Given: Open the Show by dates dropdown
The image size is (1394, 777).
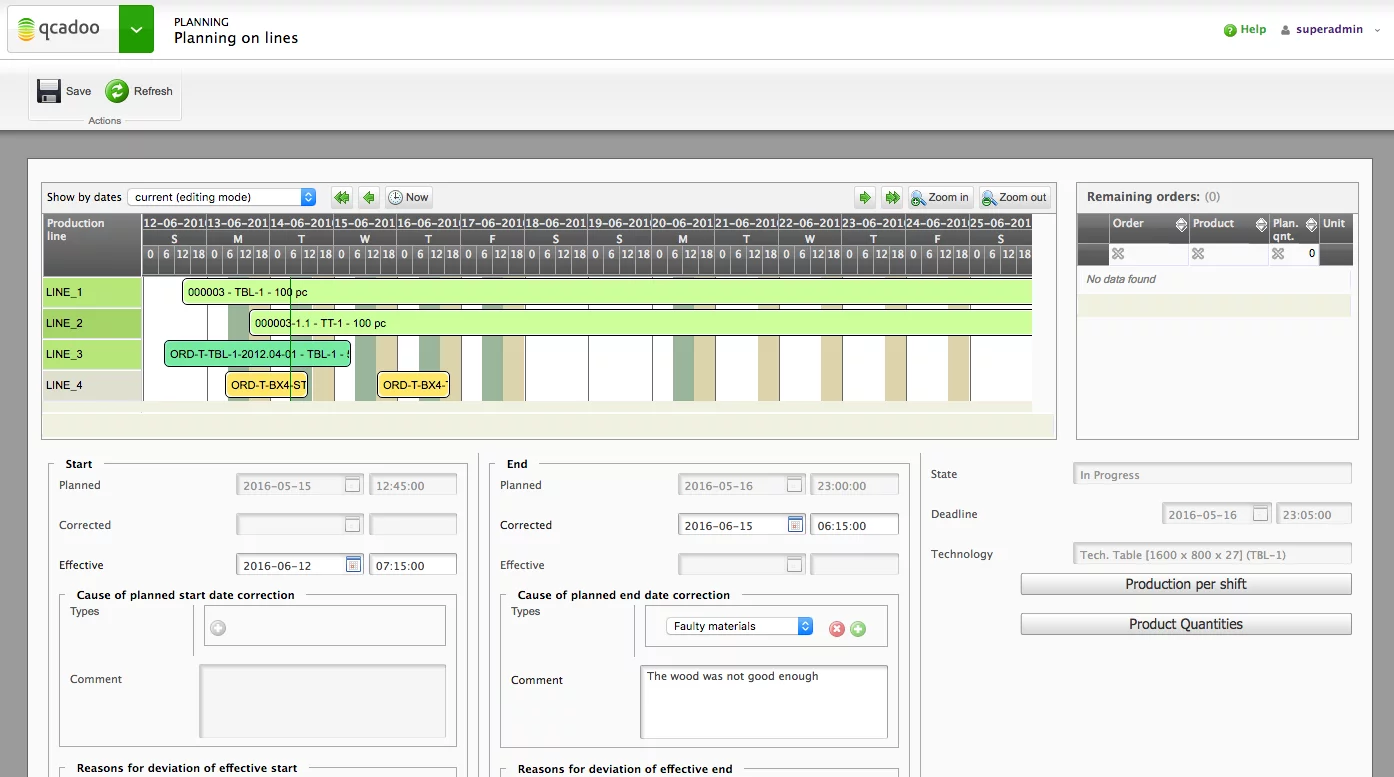Looking at the screenshot, I should pyautogui.click(x=222, y=197).
